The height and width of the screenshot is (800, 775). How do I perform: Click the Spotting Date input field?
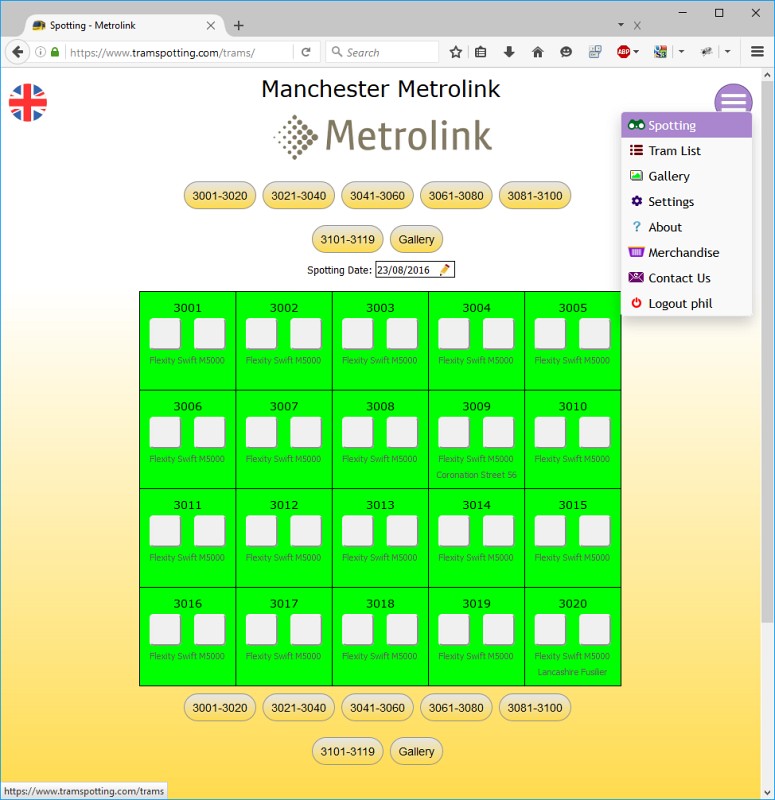tap(415, 269)
